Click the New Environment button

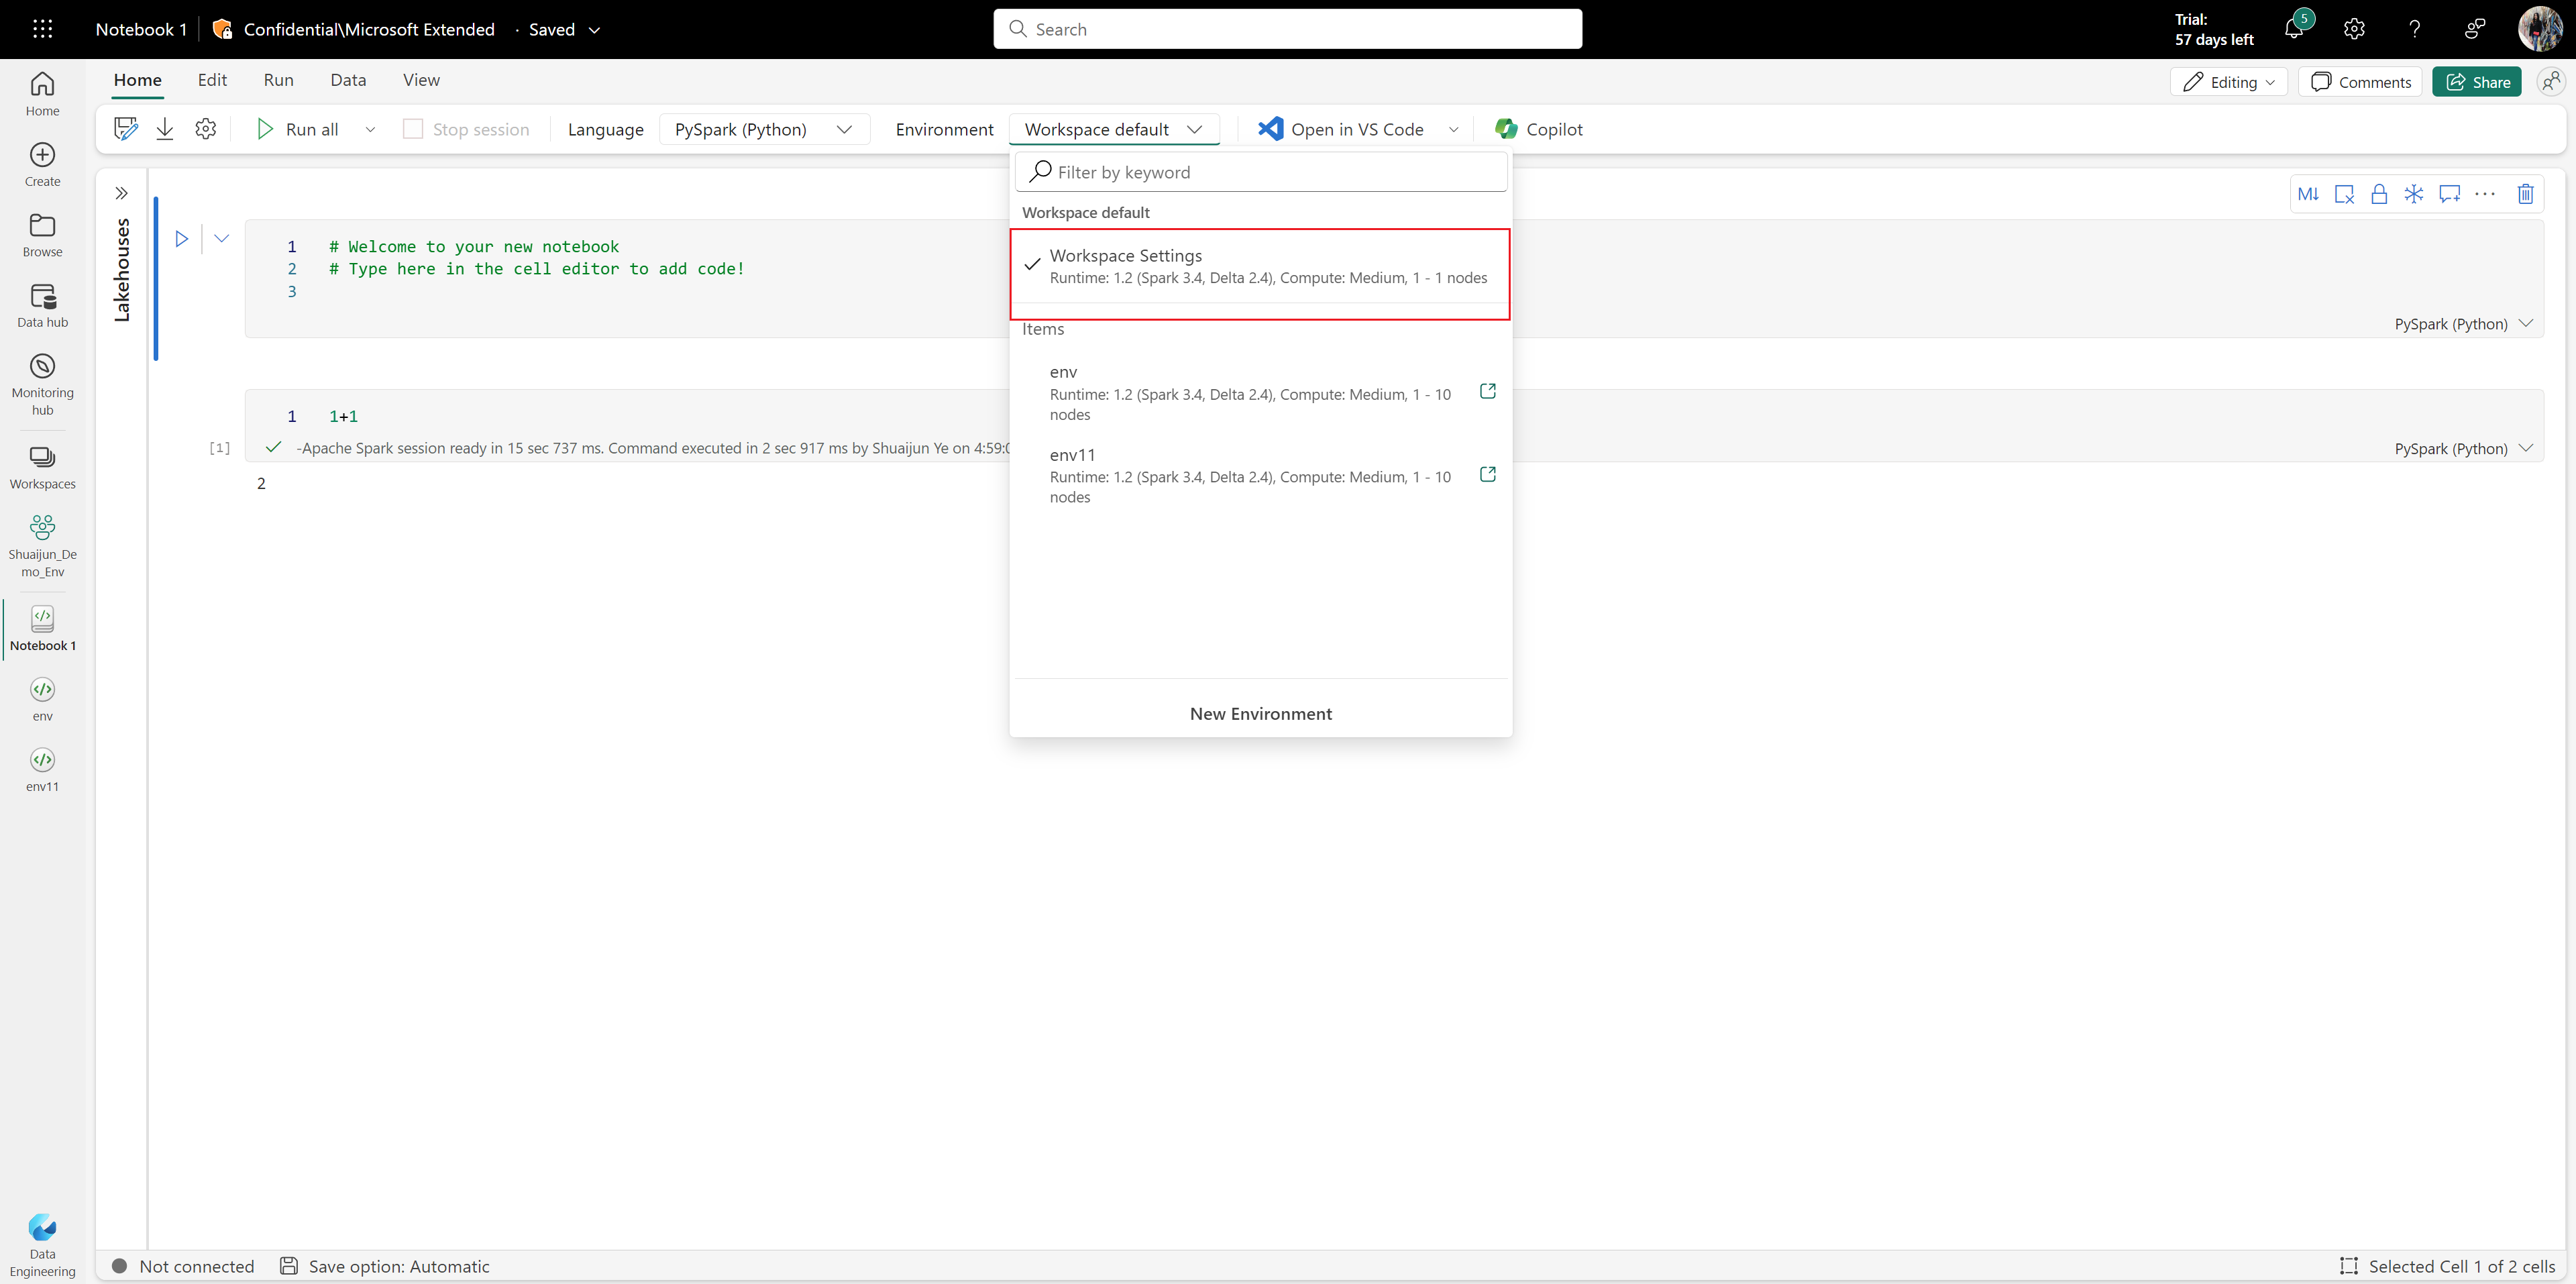[x=1260, y=712]
